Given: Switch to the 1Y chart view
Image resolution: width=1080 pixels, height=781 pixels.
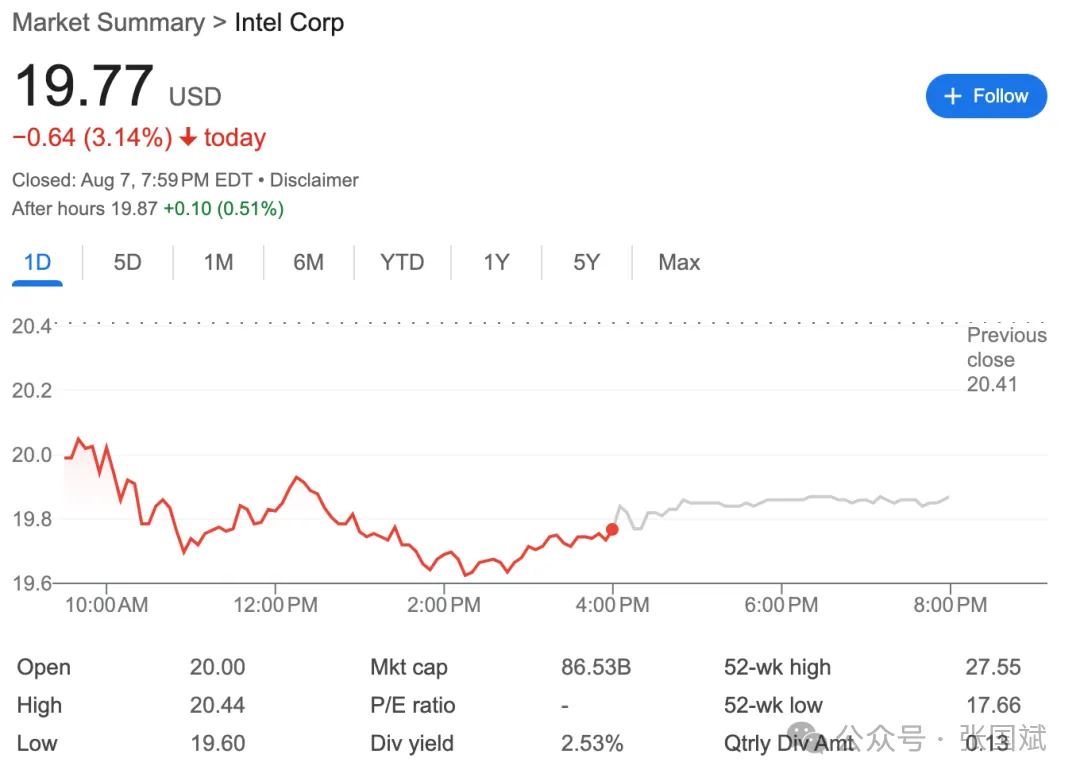Looking at the screenshot, I should click(x=496, y=263).
